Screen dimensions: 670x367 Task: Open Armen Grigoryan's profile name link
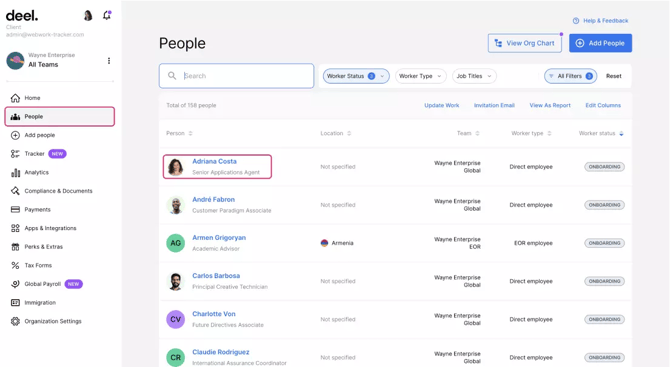click(219, 237)
